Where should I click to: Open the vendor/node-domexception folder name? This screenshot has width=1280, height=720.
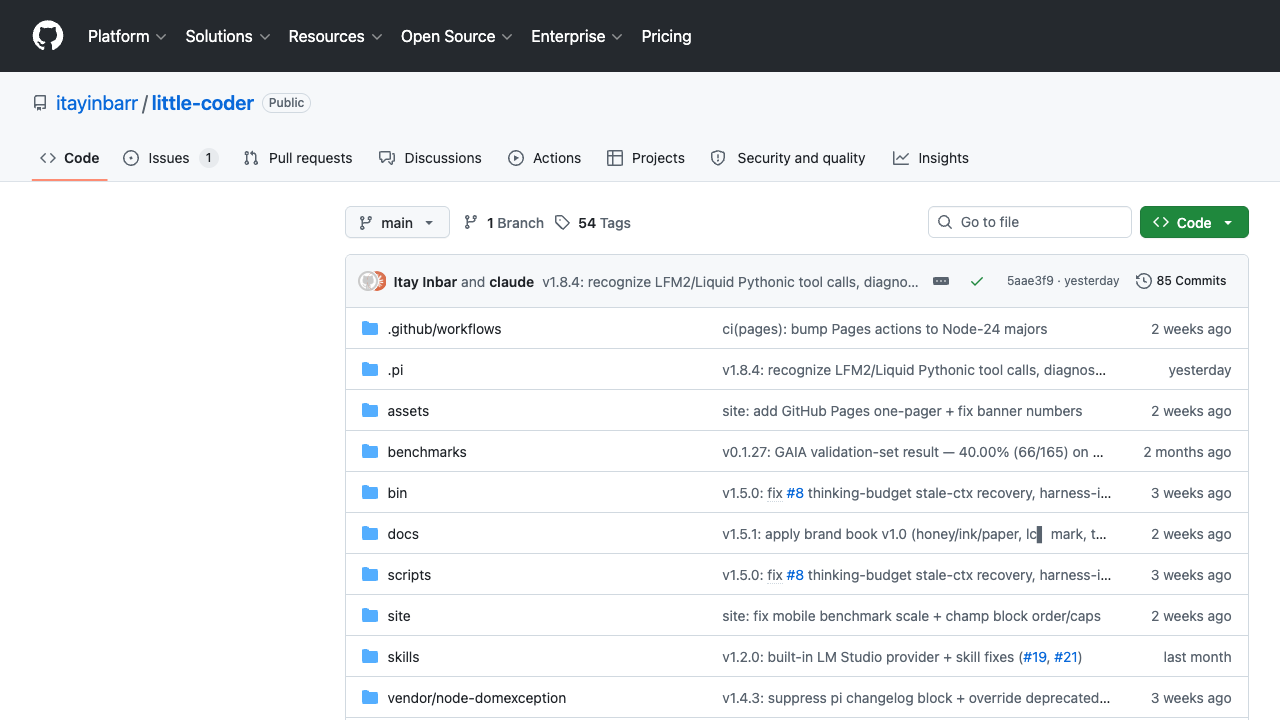coord(477,698)
